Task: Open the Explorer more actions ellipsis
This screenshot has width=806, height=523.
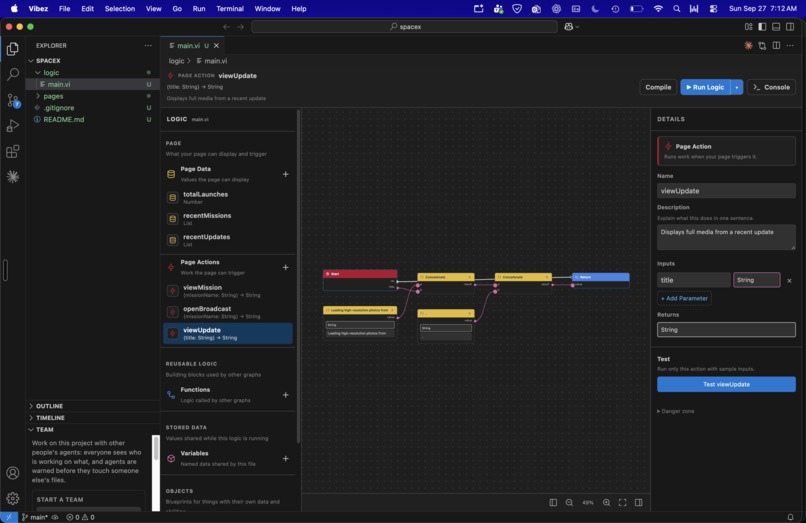Action: (x=148, y=46)
